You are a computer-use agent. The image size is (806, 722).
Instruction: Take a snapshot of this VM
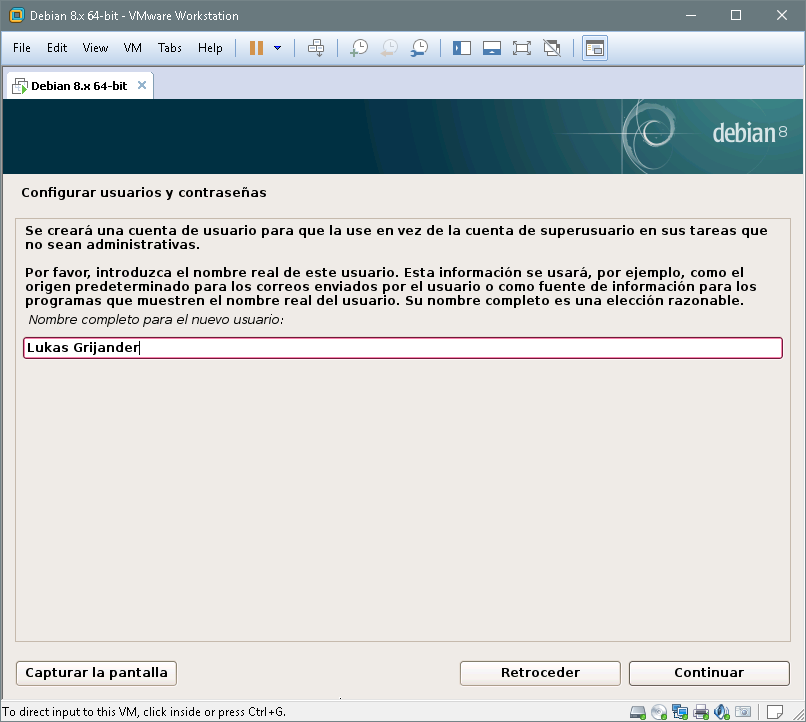pyautogui.click(x=359, y=48)
